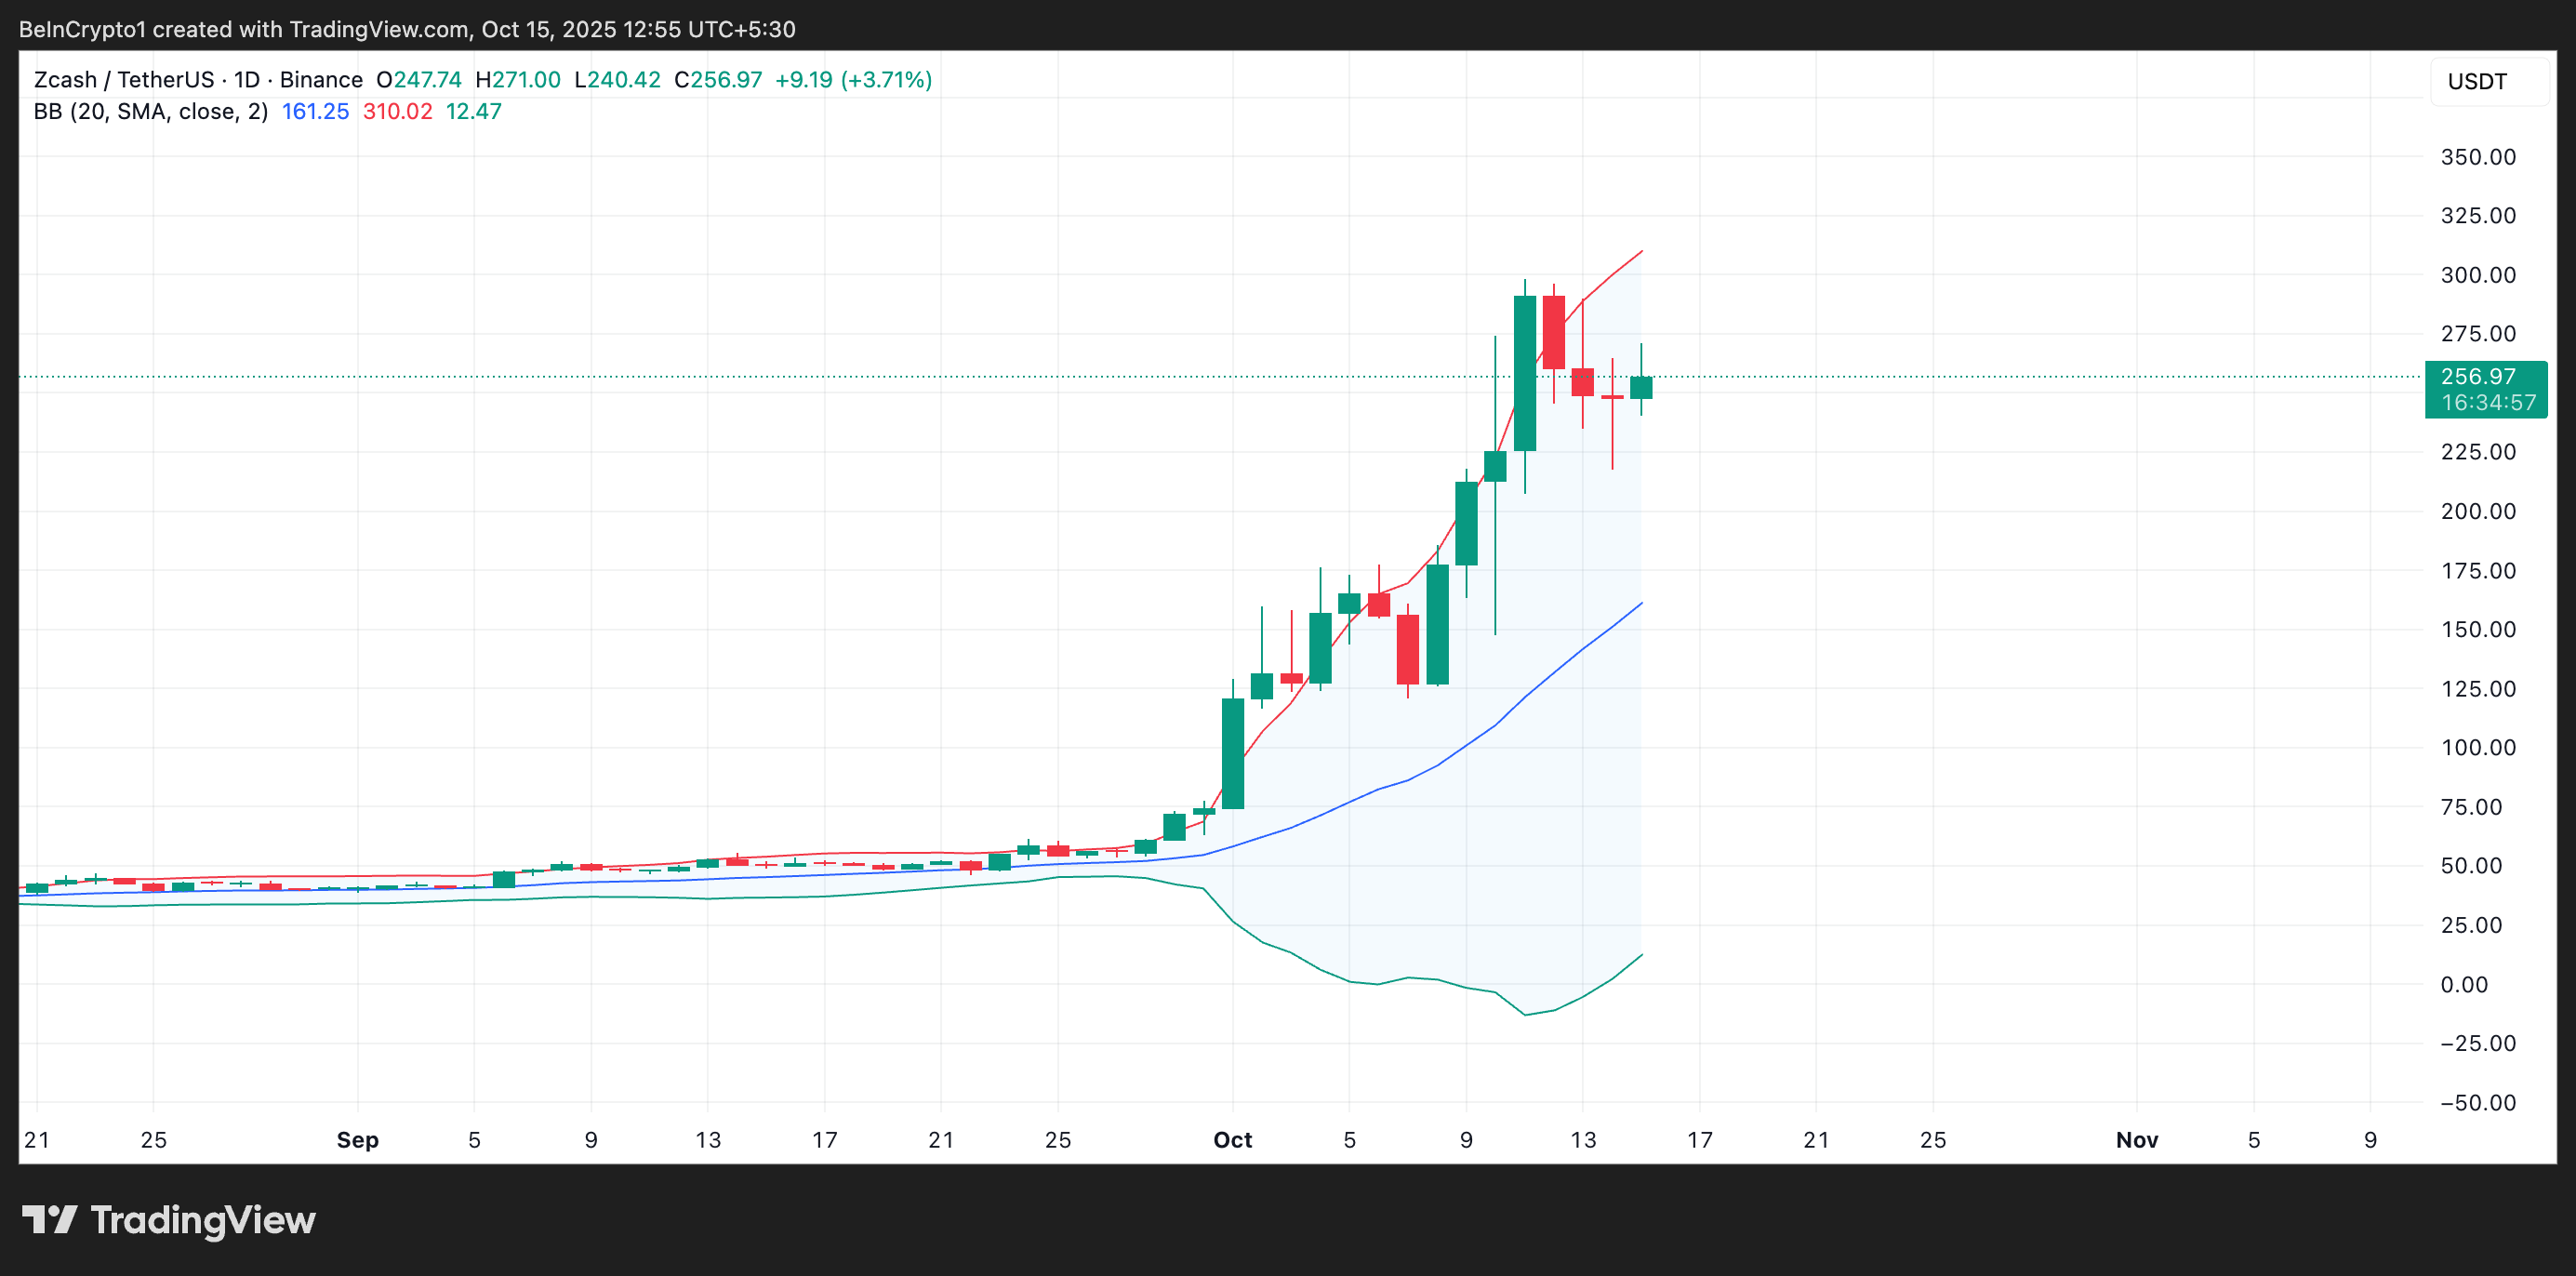Image resolution: width=2576 pixels, height=1276 pixels.
Task: Click the TradingView wordmark text at bottom
Action: tap(202, 1220)
